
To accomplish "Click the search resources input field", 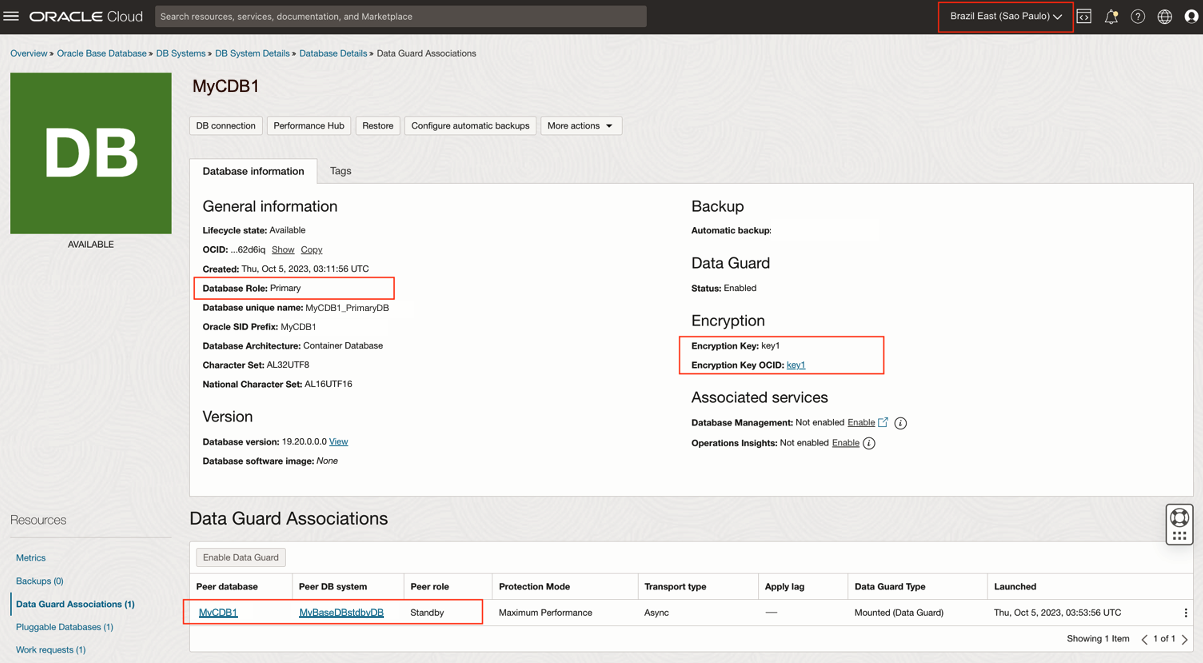I will [x=400, y=17].
